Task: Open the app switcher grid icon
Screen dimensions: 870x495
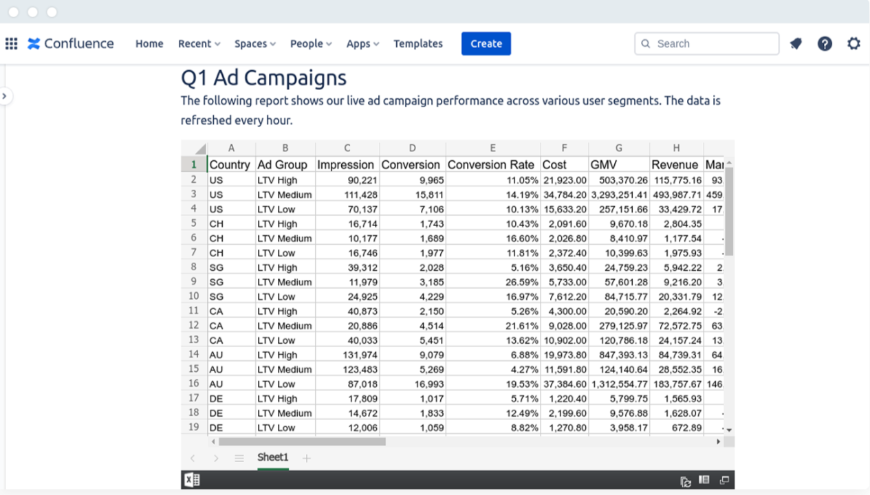Action: click(x=12, y=44)
